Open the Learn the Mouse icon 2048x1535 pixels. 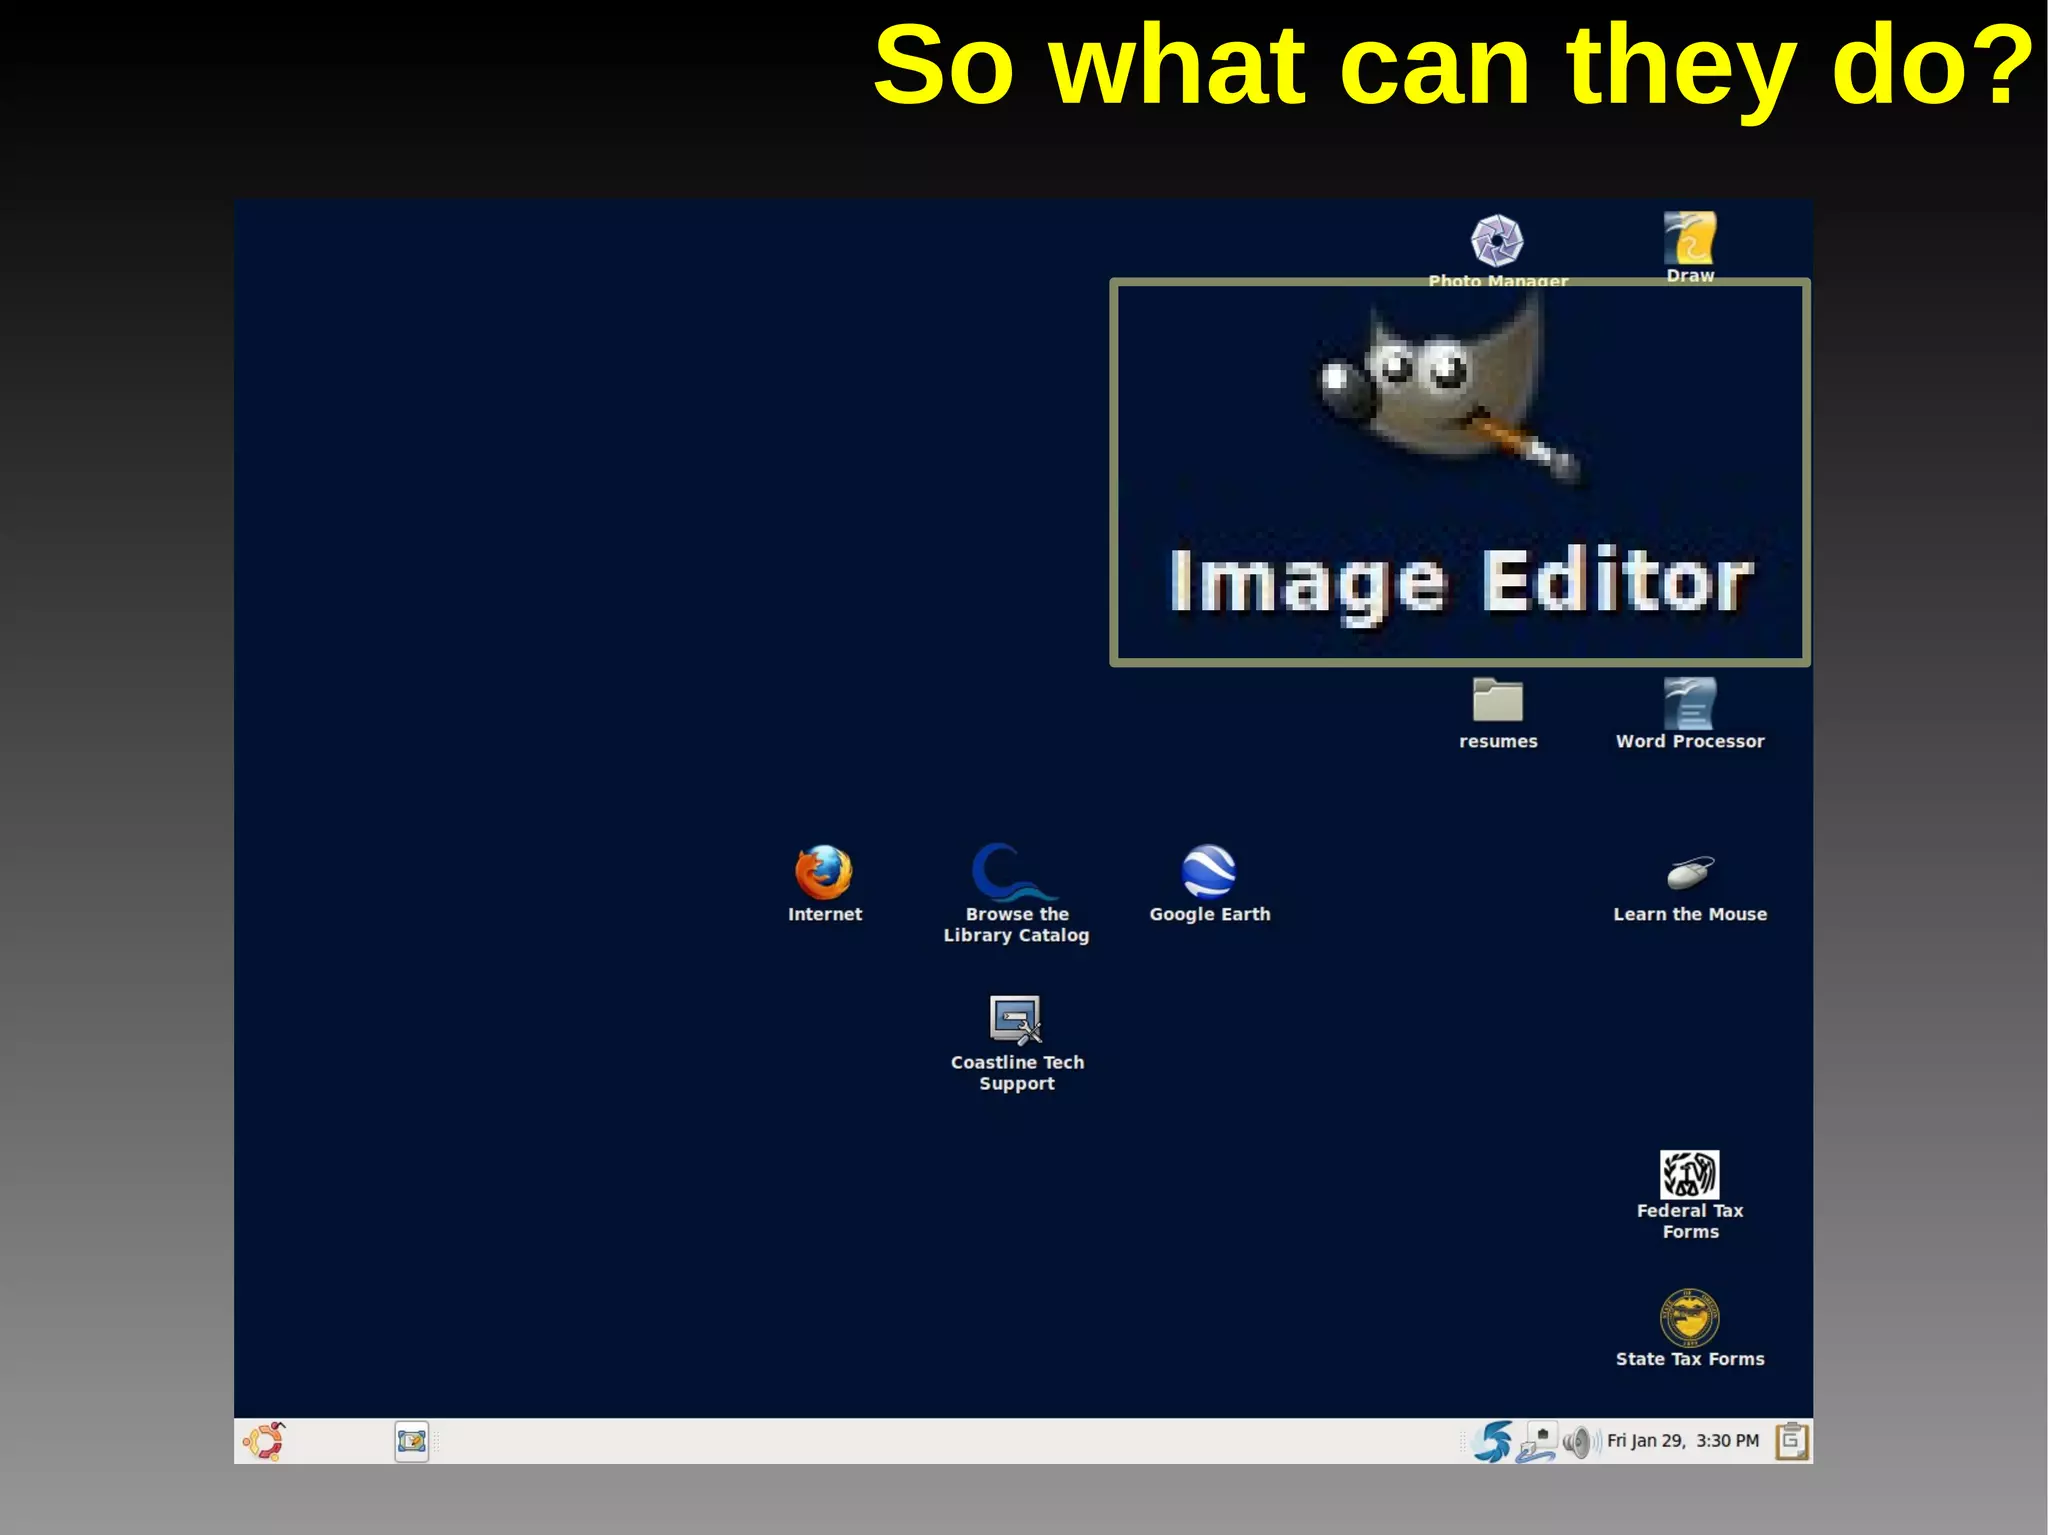pos(1690,873)
